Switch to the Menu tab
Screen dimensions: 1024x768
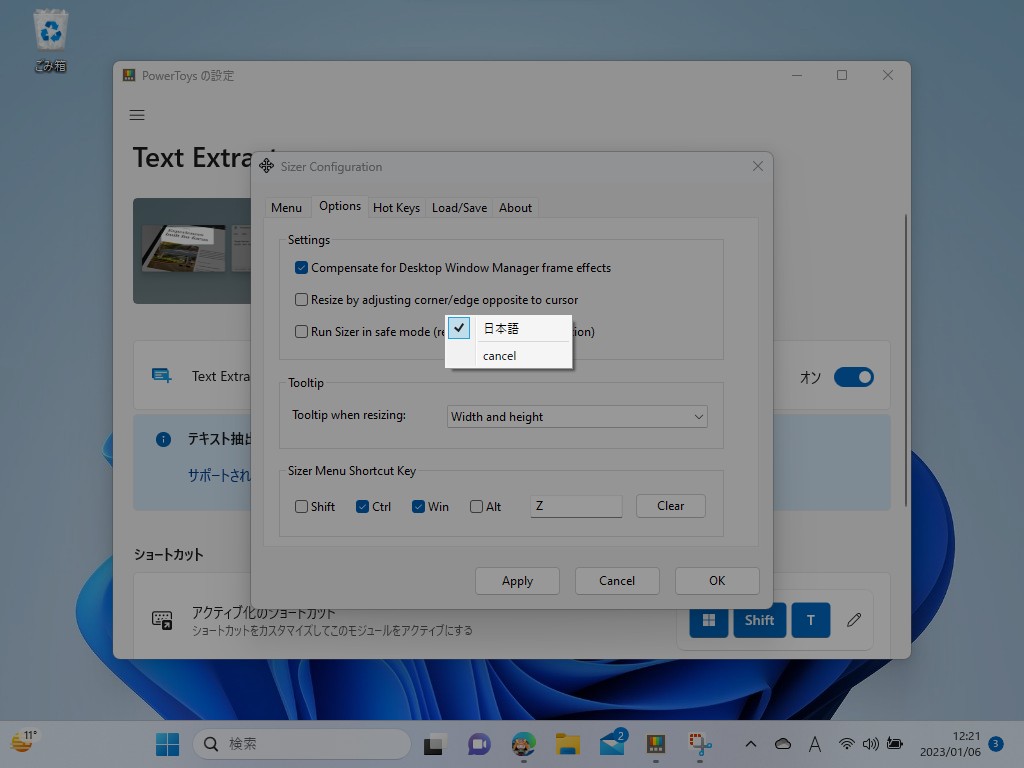[x=286, y=208]
